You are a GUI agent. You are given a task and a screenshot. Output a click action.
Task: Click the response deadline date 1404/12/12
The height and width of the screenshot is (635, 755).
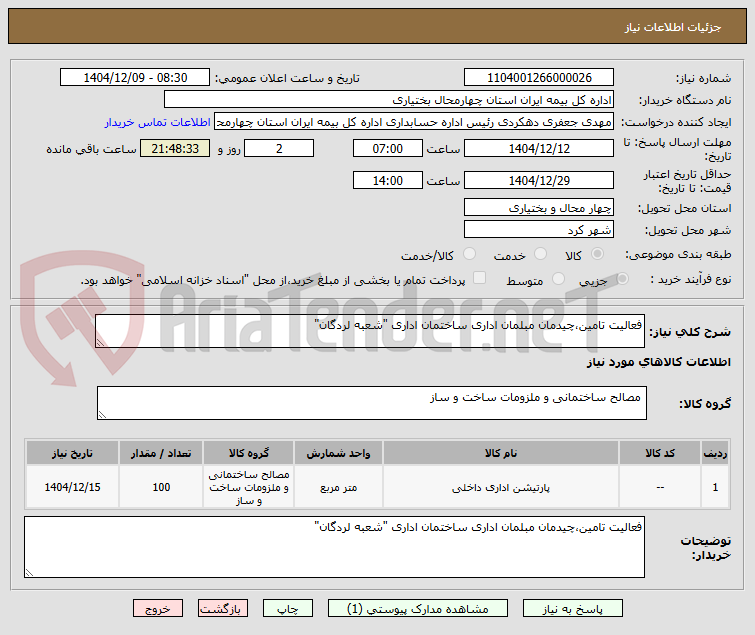[539, 148]
